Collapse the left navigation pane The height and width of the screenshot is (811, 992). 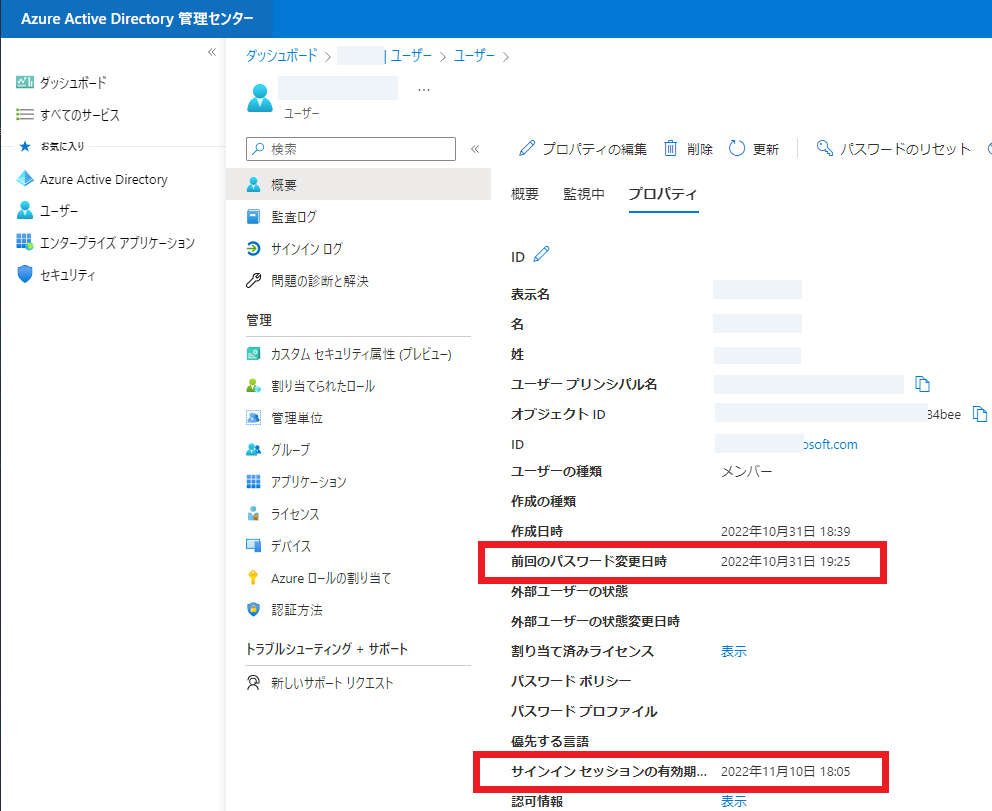pos(211,52)
